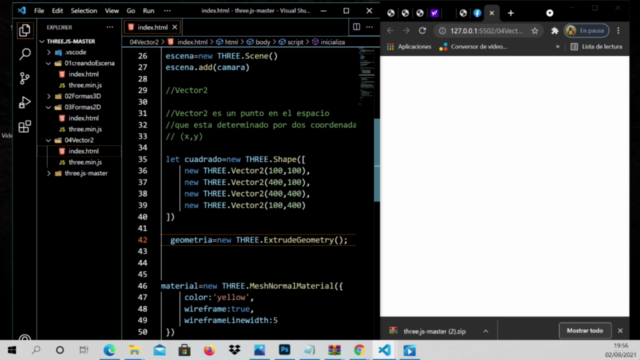Collapse the 04Vector2 folder

tap(79, 140)
